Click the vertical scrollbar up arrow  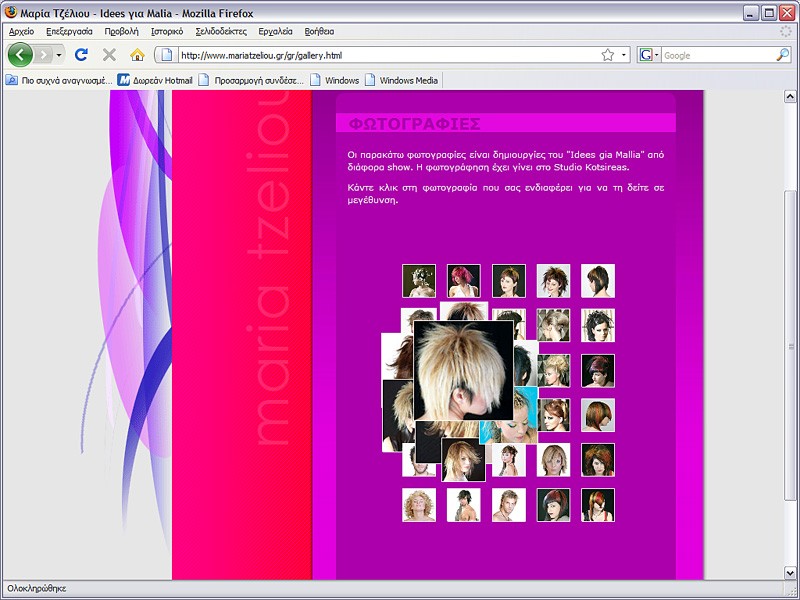pyautogui.click(x=790, y=96)
